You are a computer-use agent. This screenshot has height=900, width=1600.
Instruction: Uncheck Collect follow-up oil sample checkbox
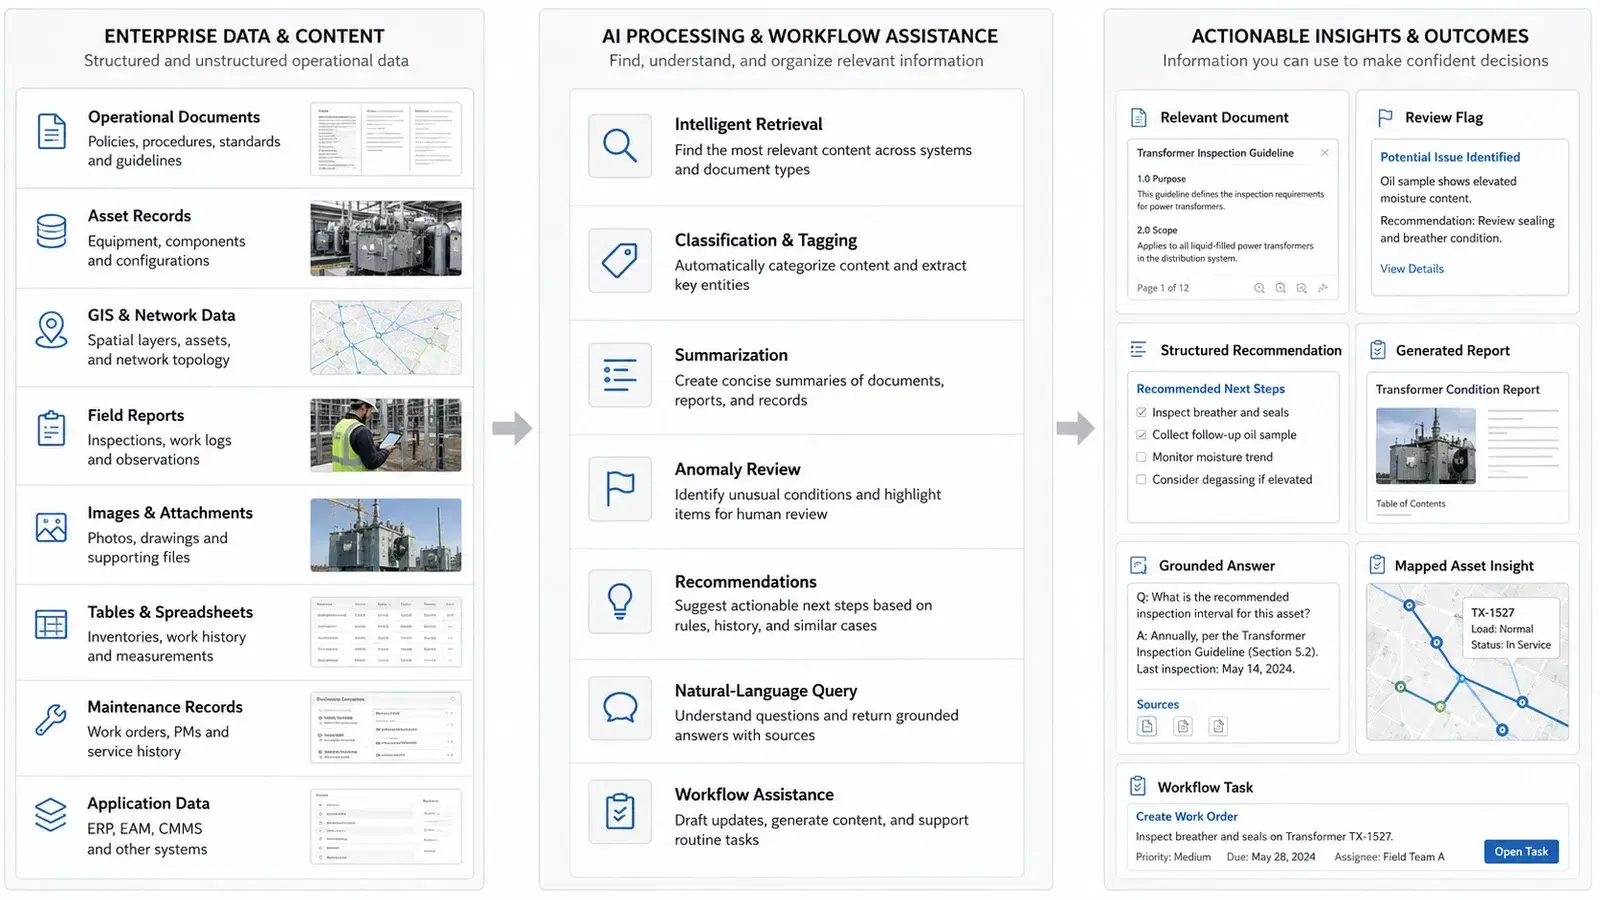pyautogui.click(x=1141, y=435)
